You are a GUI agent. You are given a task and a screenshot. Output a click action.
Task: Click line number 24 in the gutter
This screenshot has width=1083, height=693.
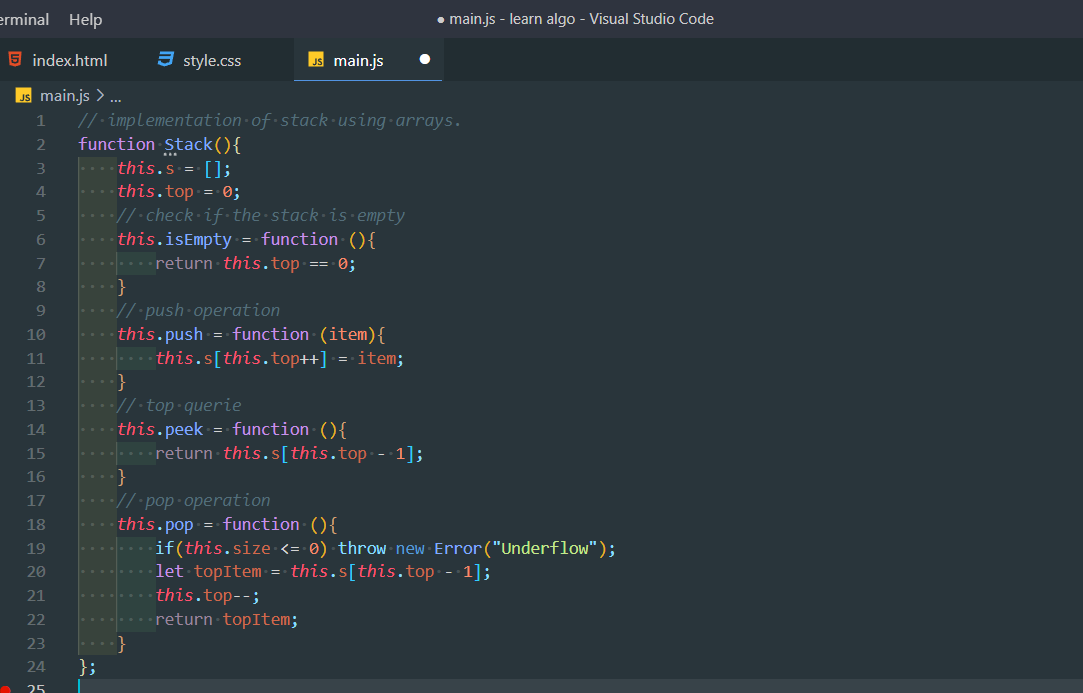coord(36,667)
